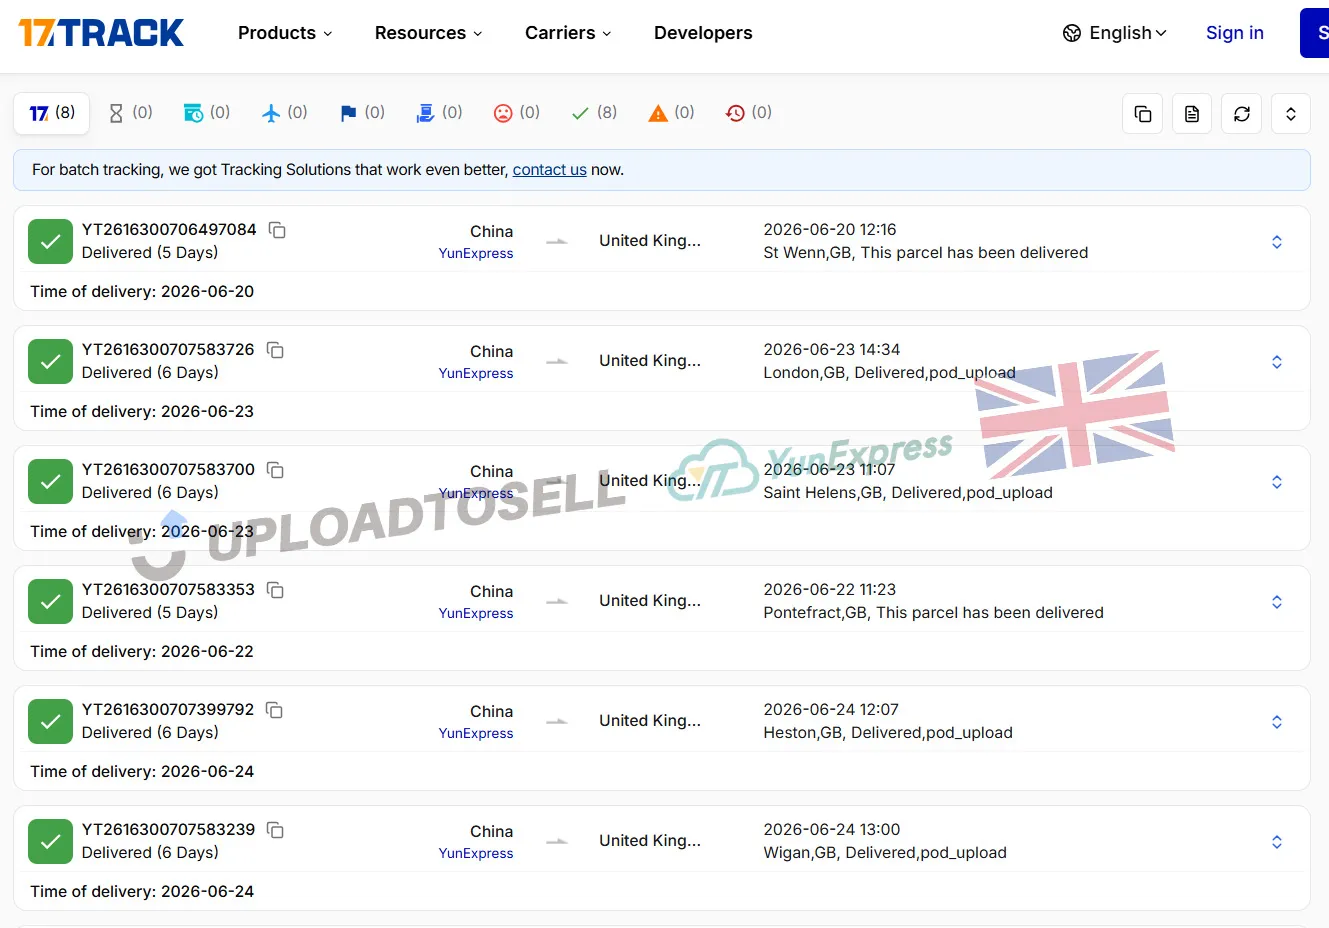Expand details of parcel YT2616300707583700

click(1277, 482)
